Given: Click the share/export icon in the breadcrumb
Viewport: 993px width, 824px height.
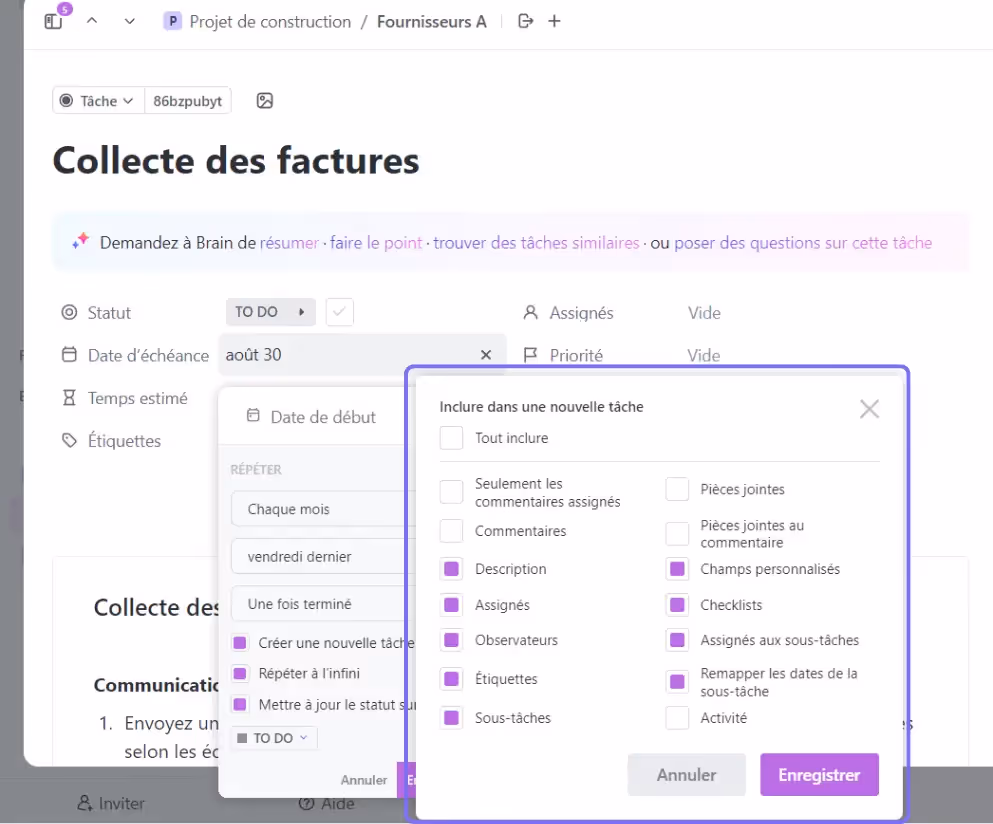Looking at the screenshot, I should coord(524,21).
